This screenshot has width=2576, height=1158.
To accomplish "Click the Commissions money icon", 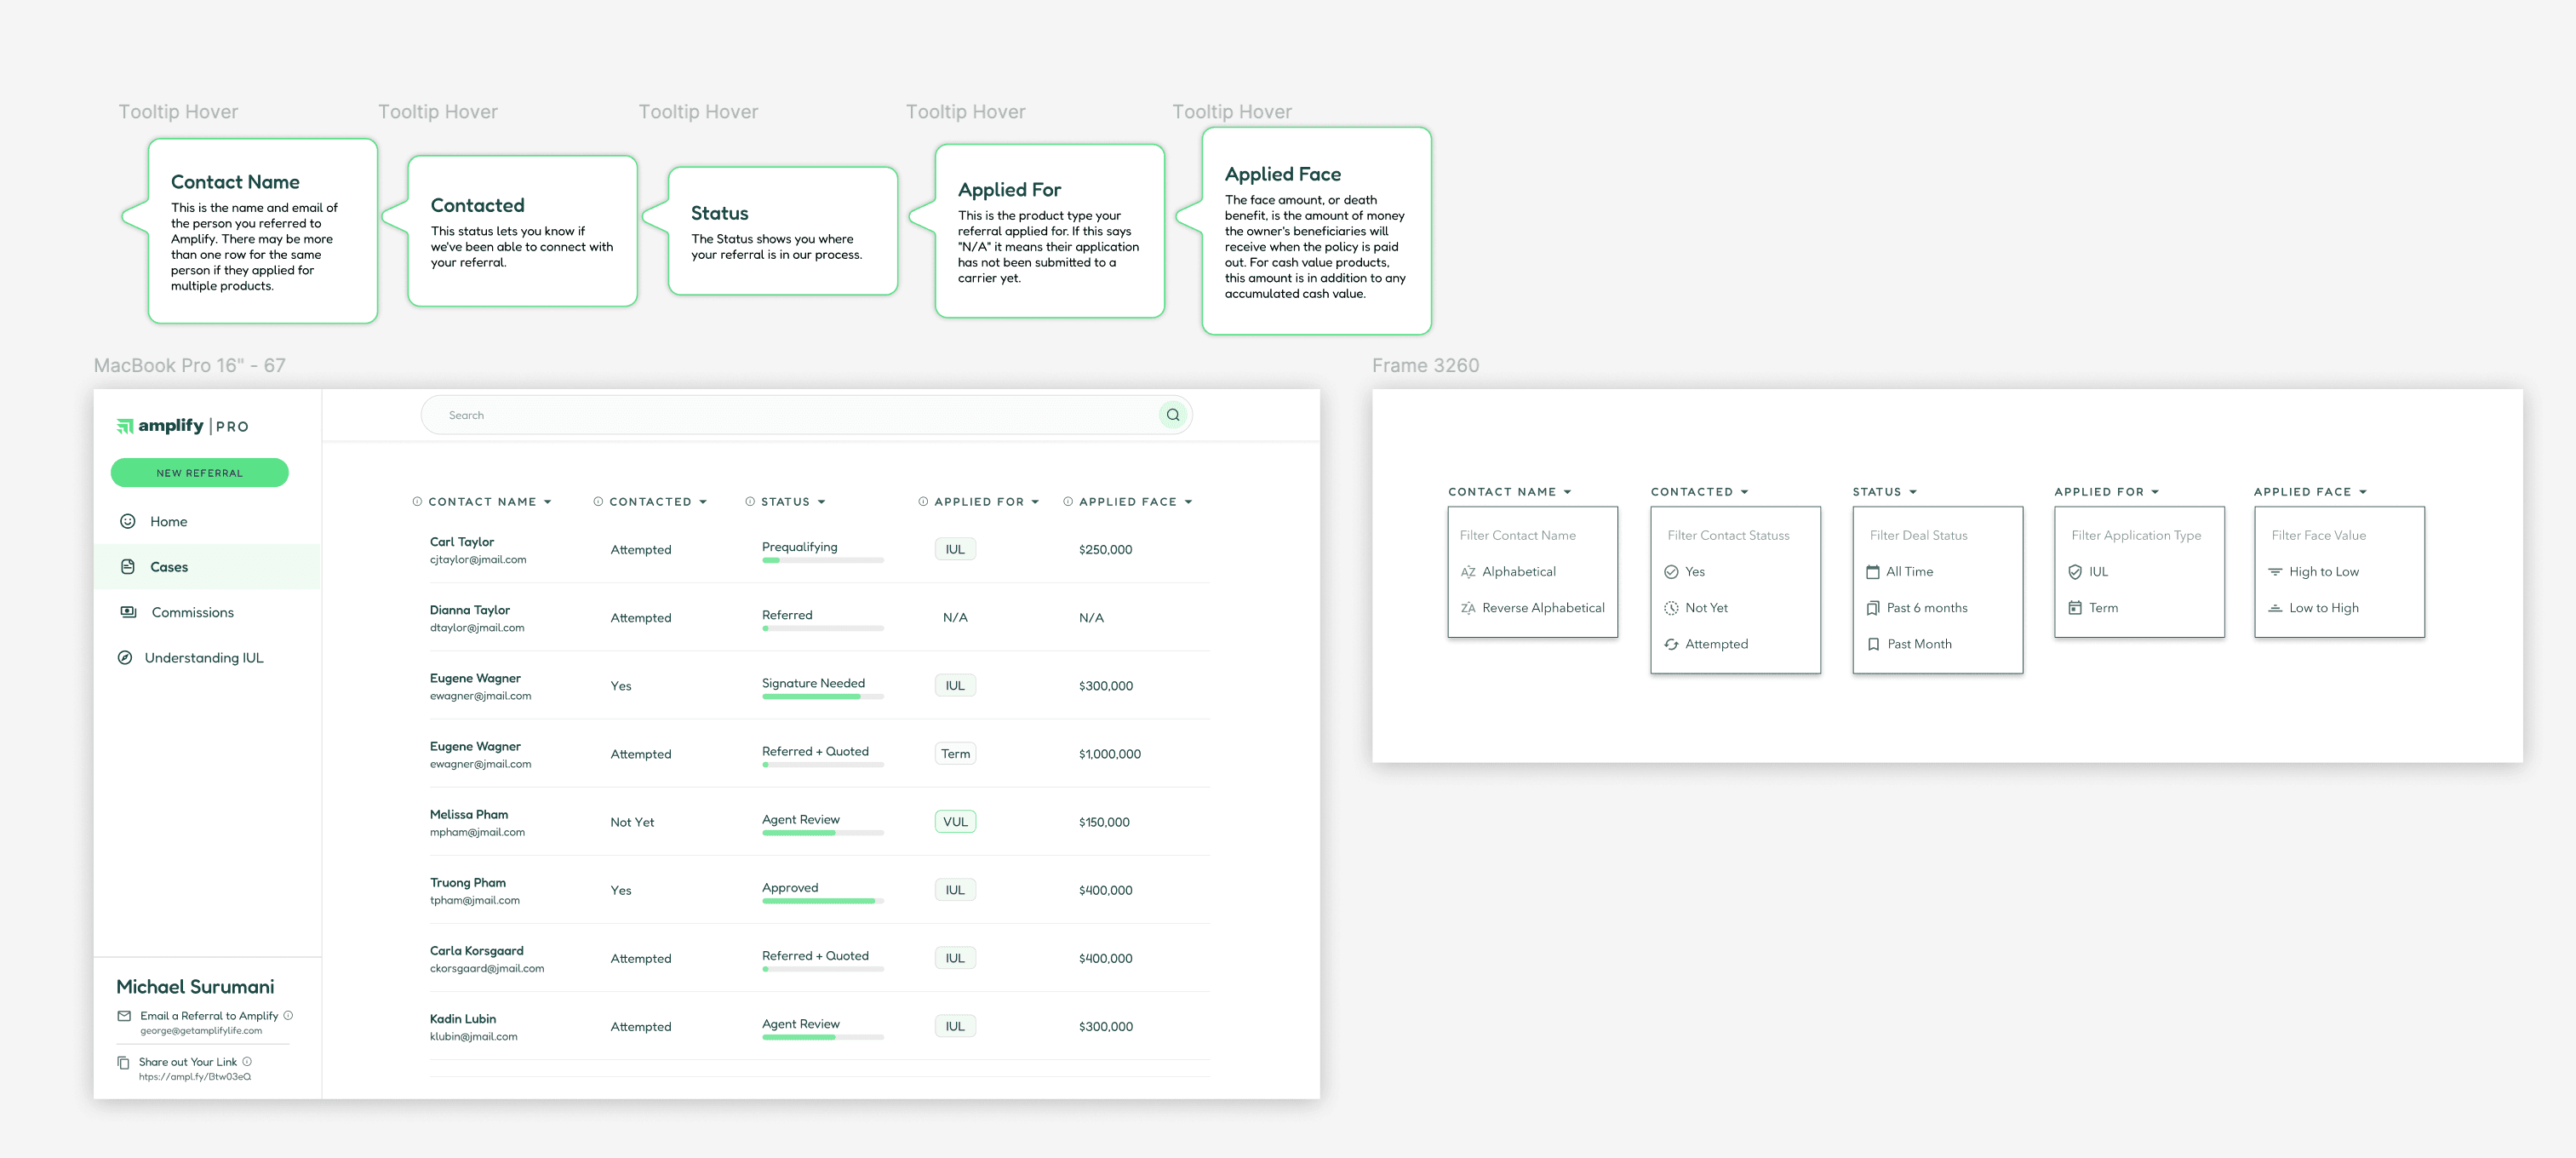I will pyautogui.click(x=128, y=612).
